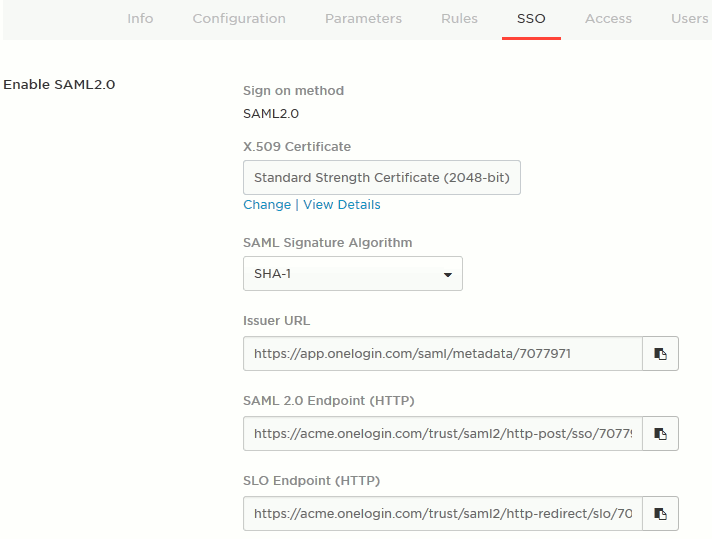Screen dimensions: 712x539
Task: Open the View Details certificate link
Action: 342,205
